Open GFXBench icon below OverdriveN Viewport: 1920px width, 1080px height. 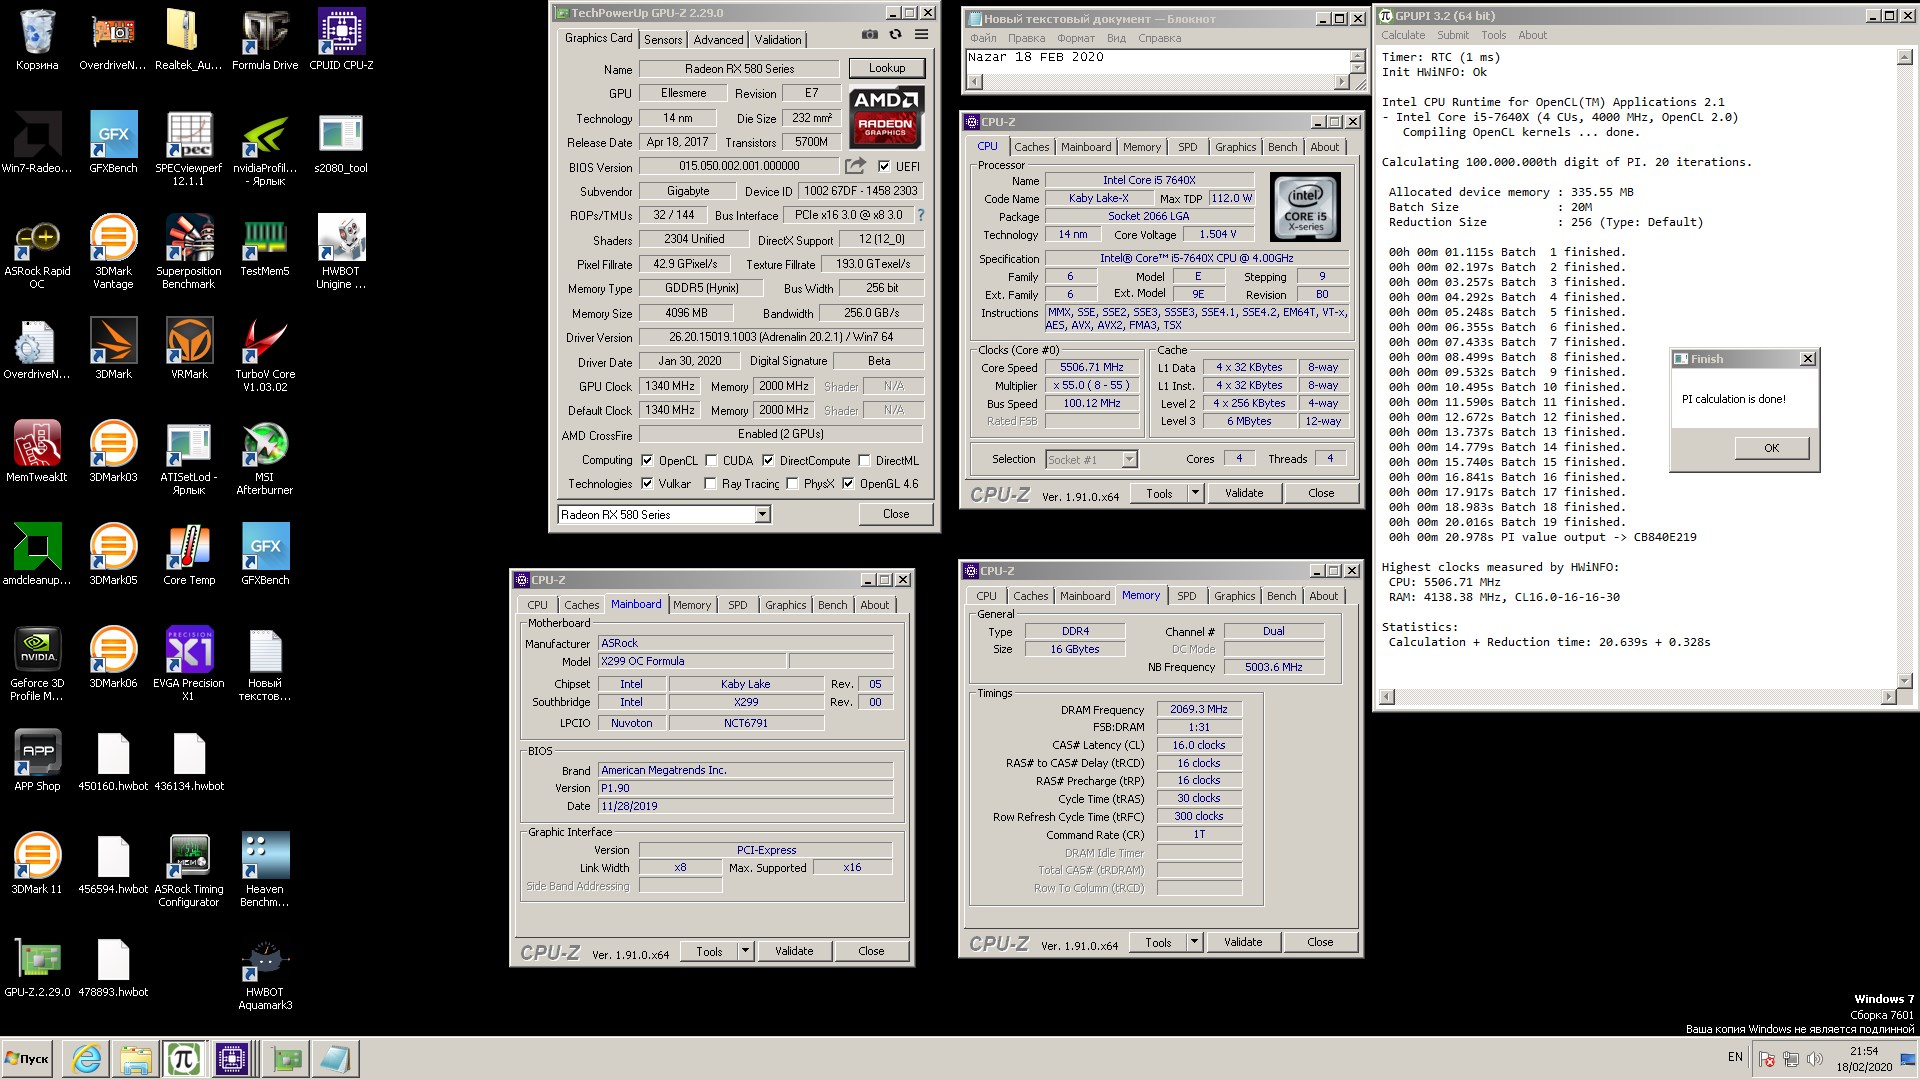point(113,143)
